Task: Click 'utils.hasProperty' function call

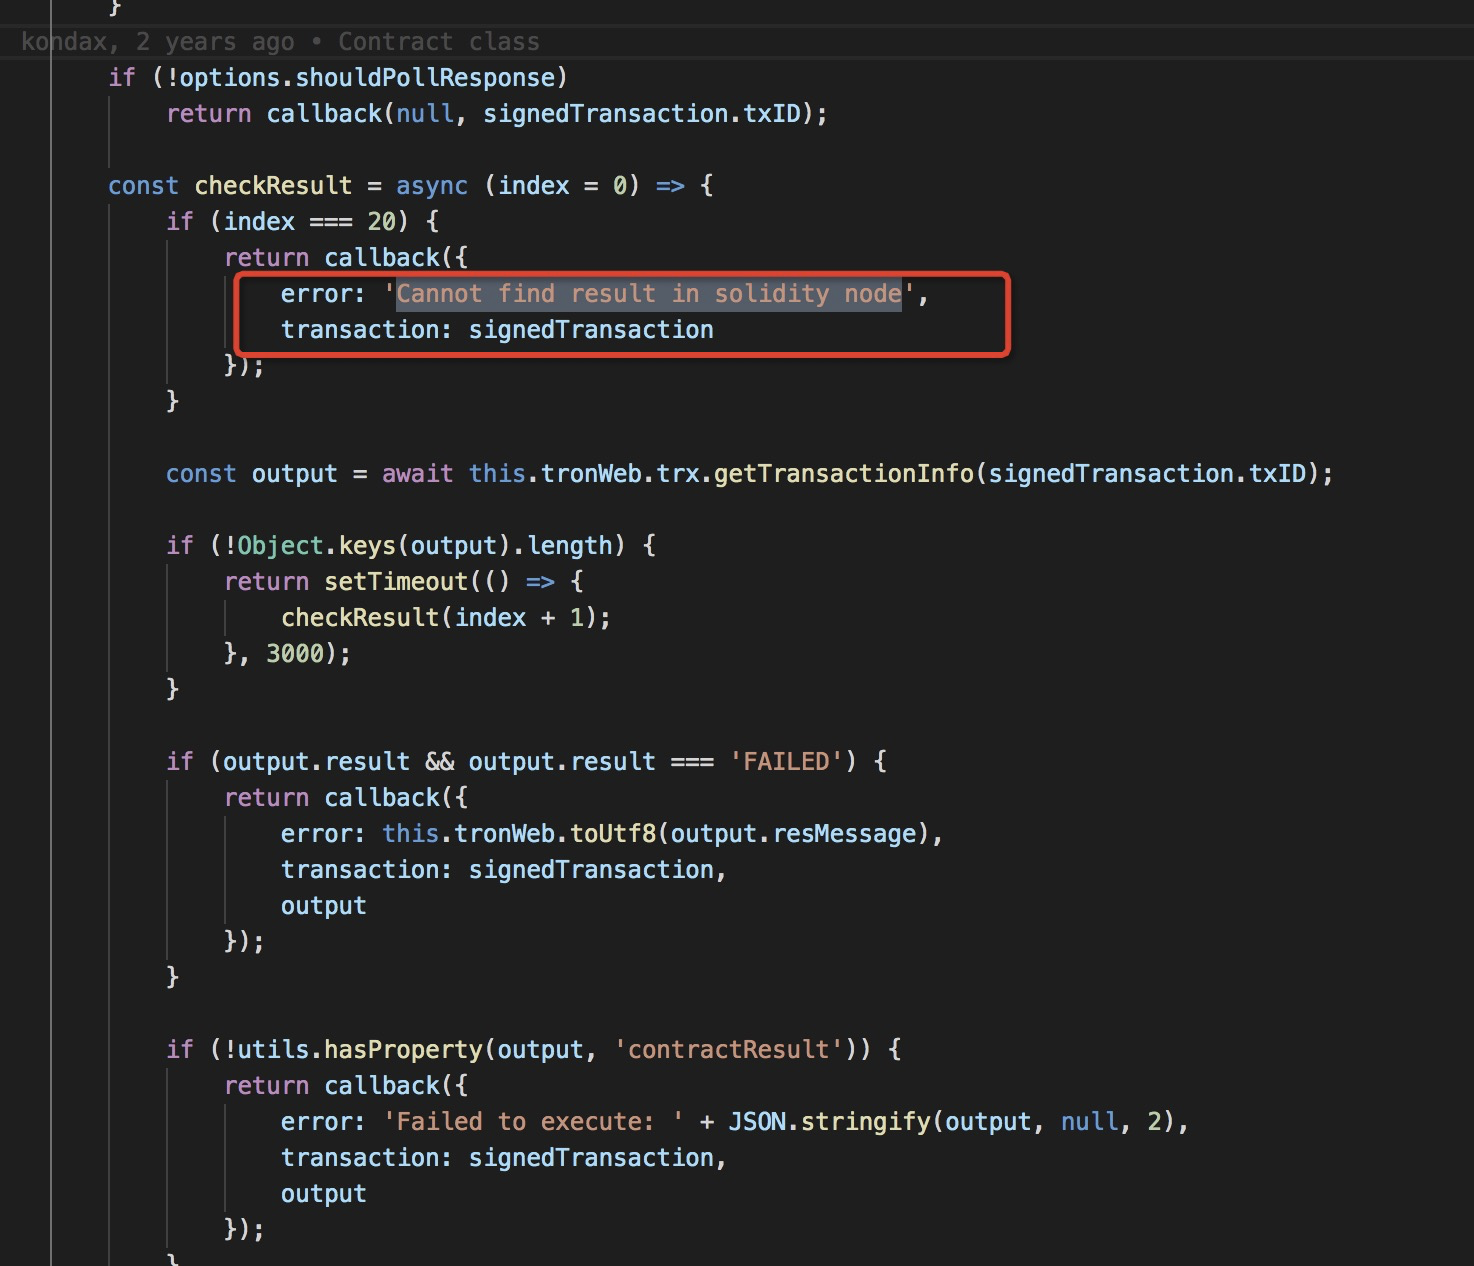Action: (360, 1050)
